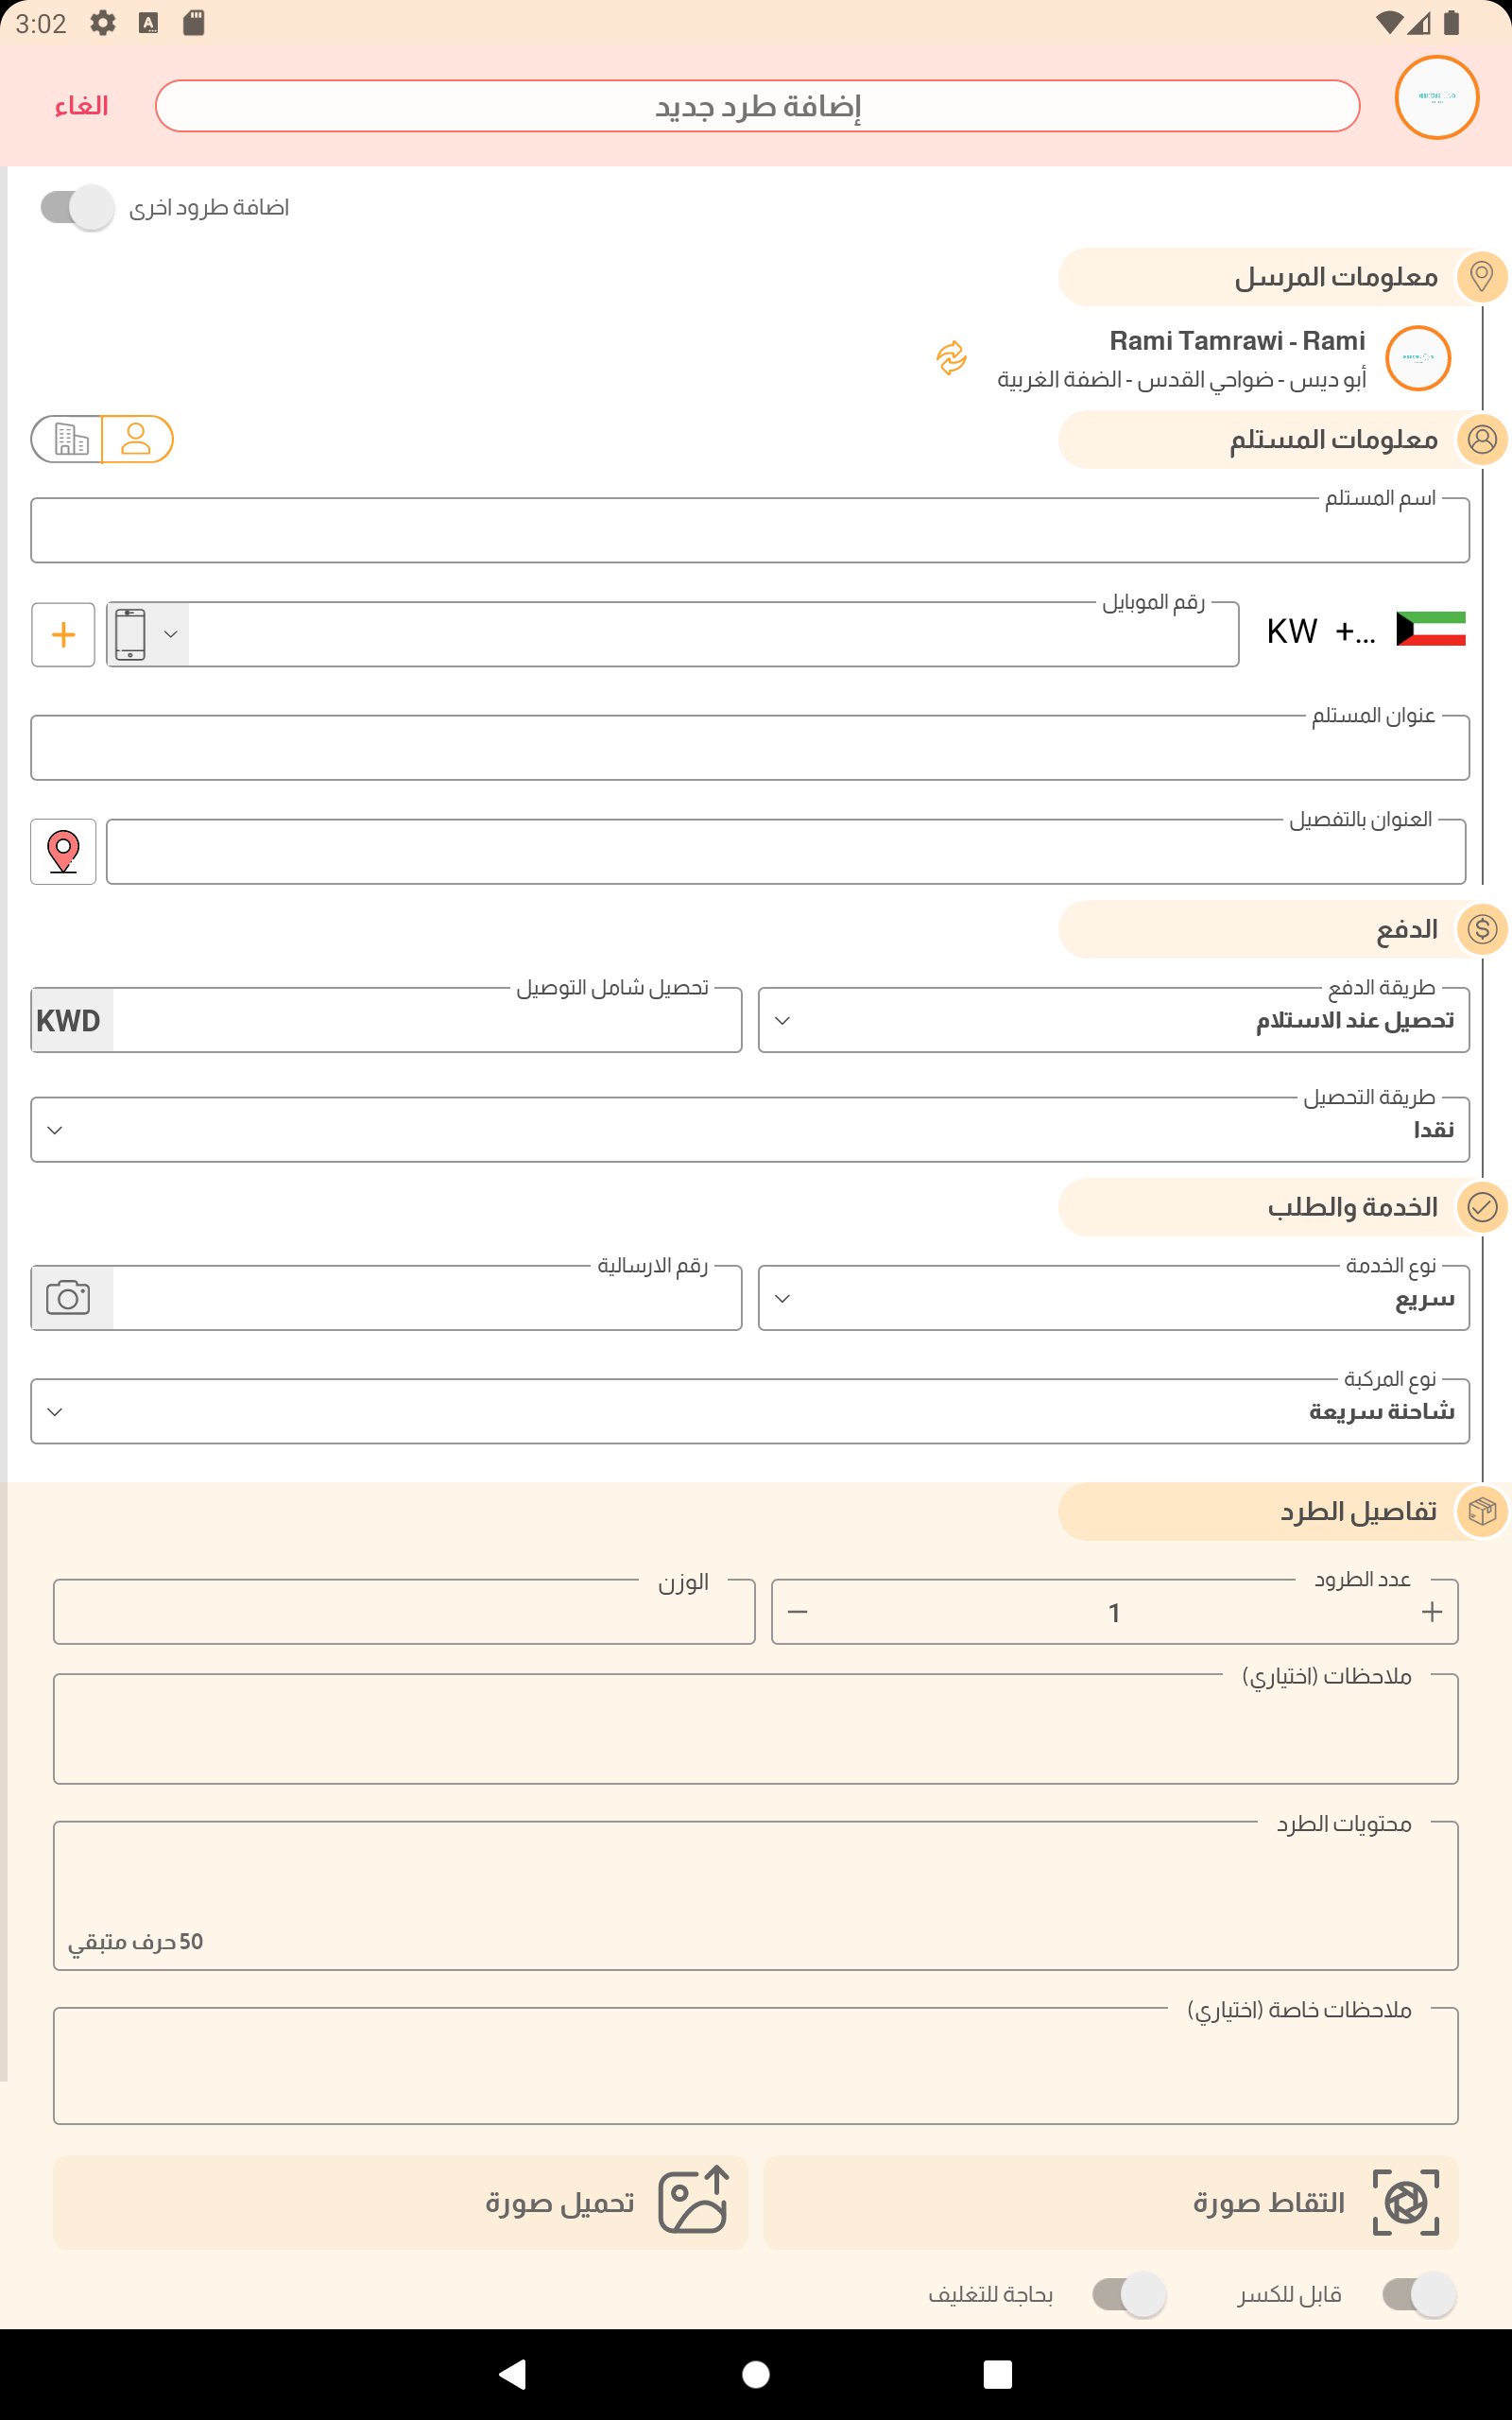Viewport: 1512px width, 2420px height.
Task: Toggle the بحاجة للتغليف packaging switch
Action: (1129, 2294)
